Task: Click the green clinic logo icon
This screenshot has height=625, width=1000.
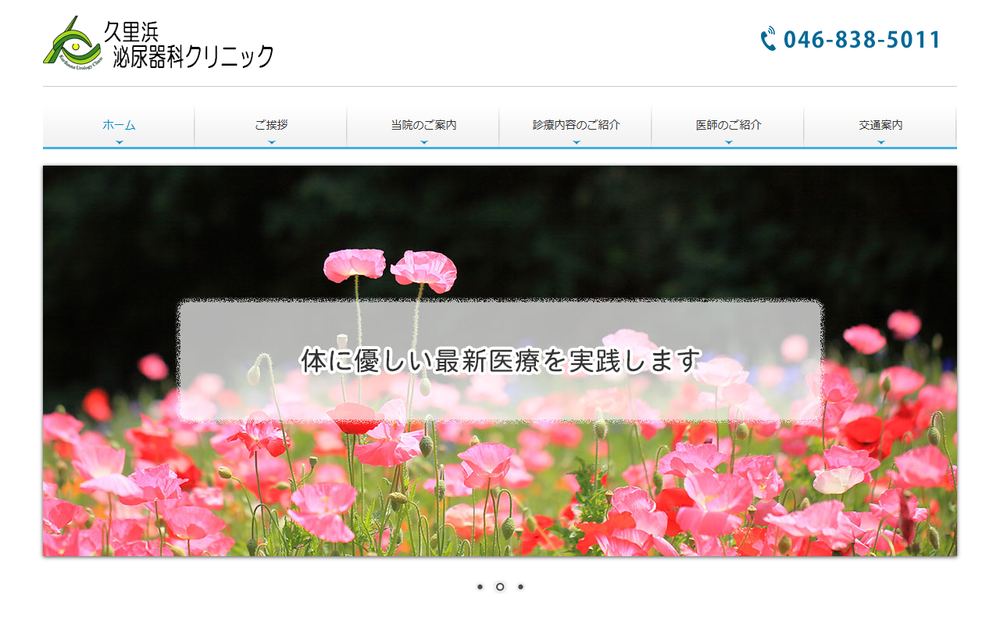Action: pyautogui.click(x=72, y=43)
